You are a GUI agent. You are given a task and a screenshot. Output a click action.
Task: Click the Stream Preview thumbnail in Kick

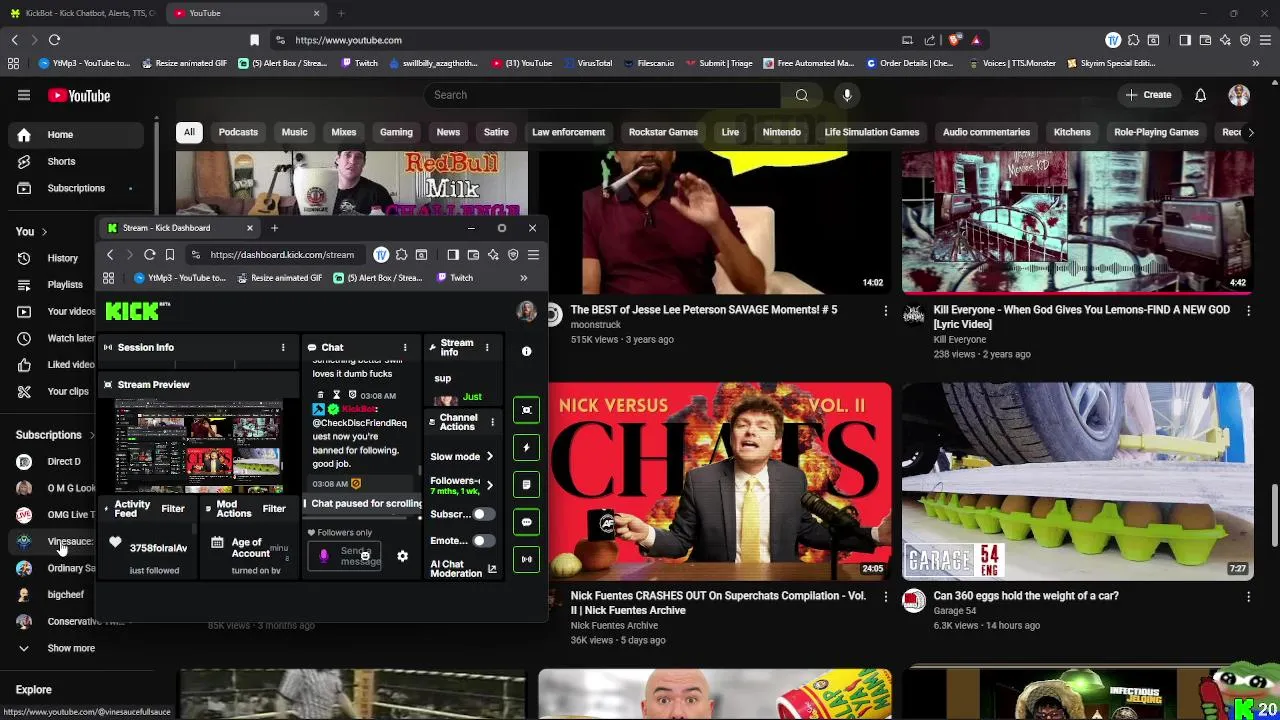coord(198,447)
